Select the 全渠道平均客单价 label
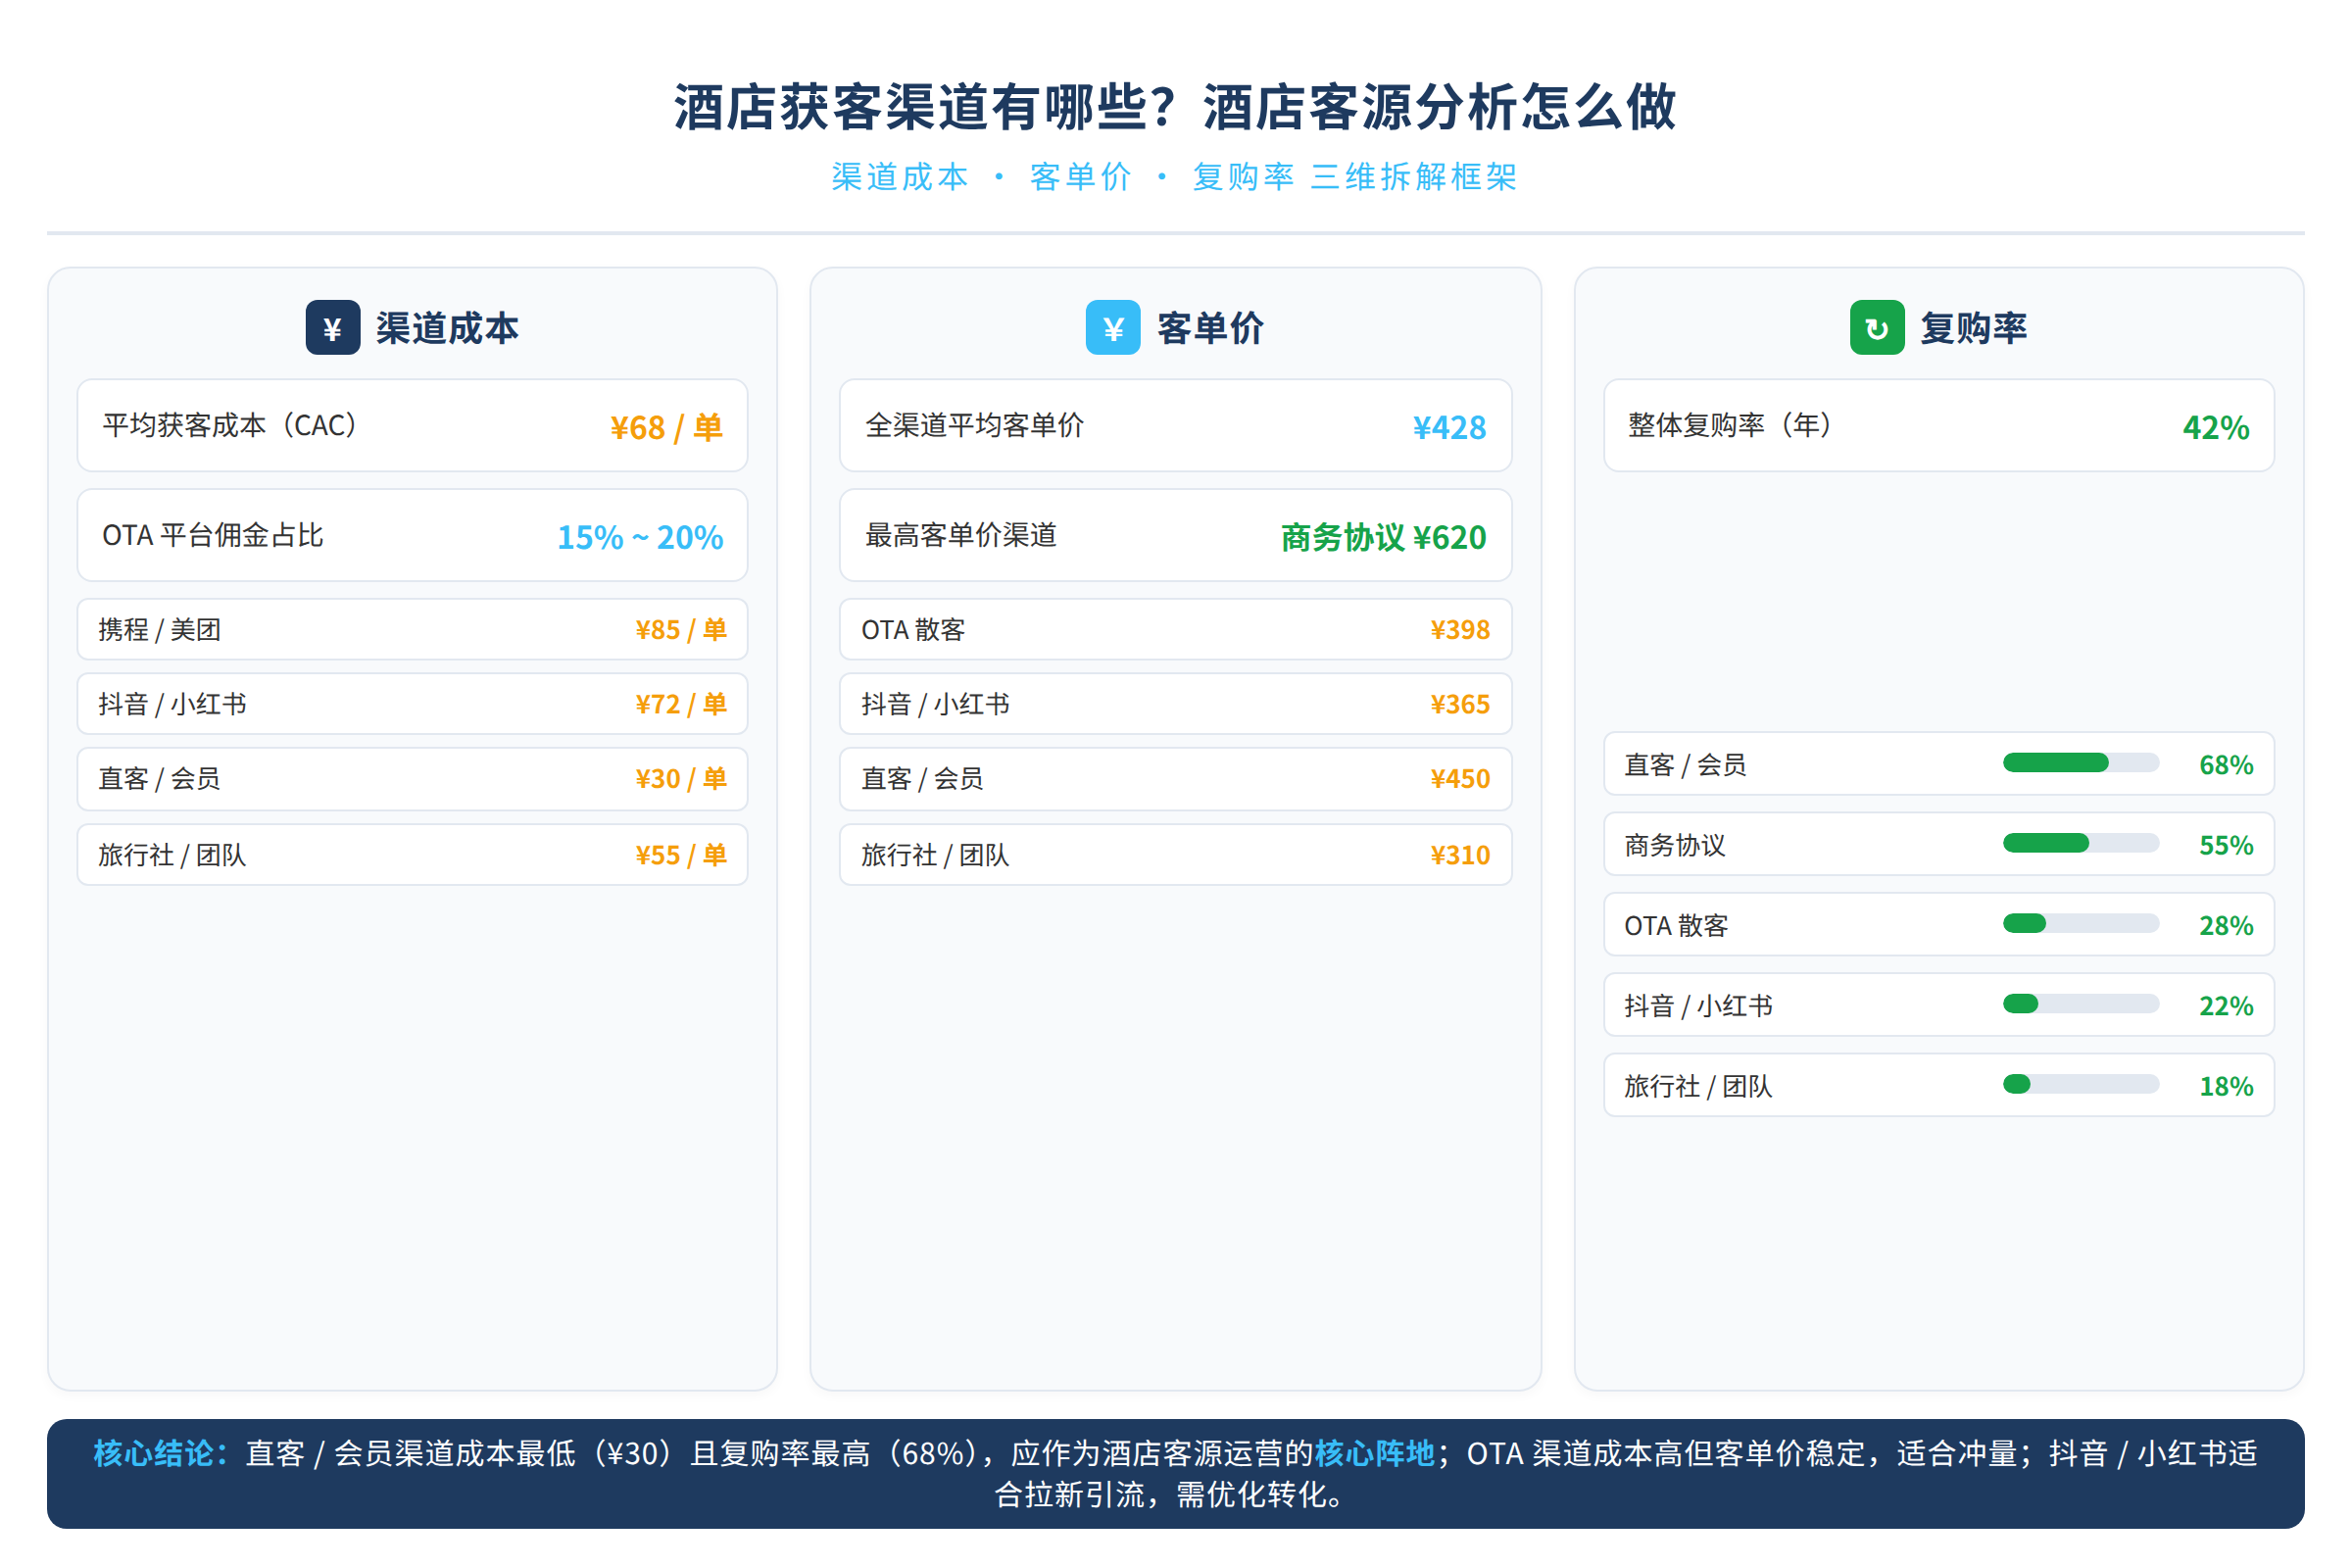2352x1568 pixels. [974, 425]
